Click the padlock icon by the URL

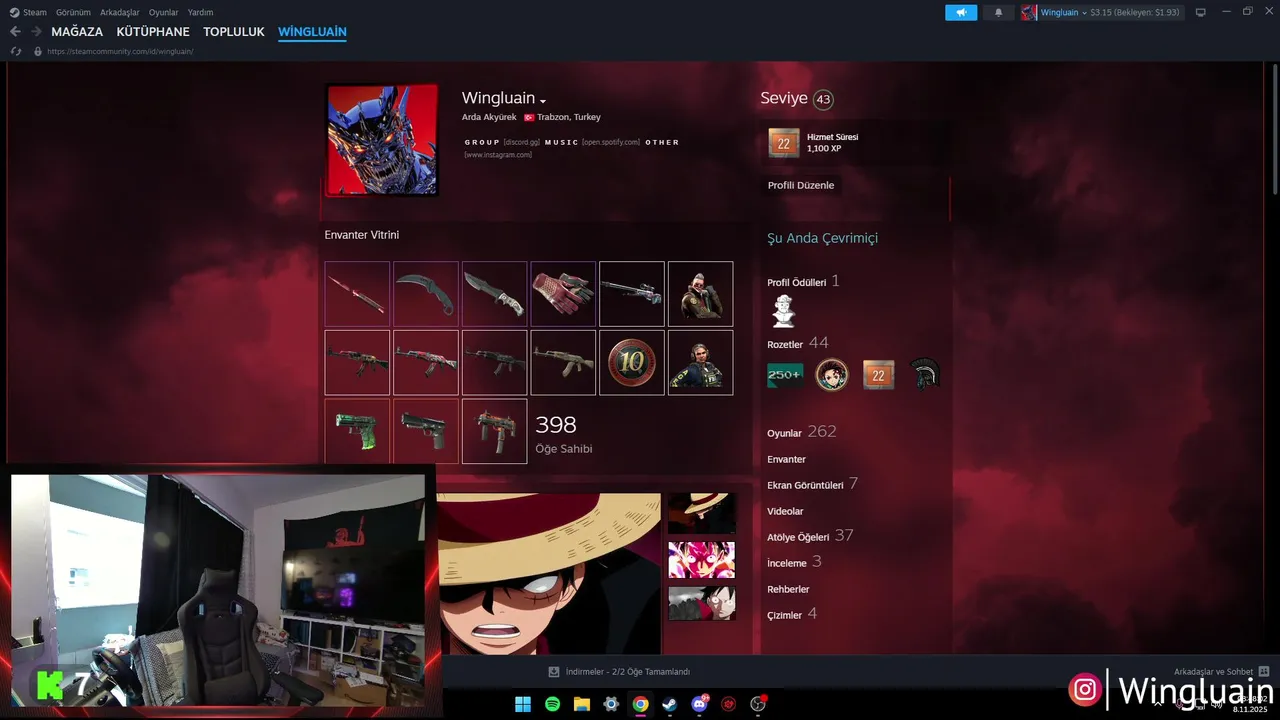click(x=38, y=51)
